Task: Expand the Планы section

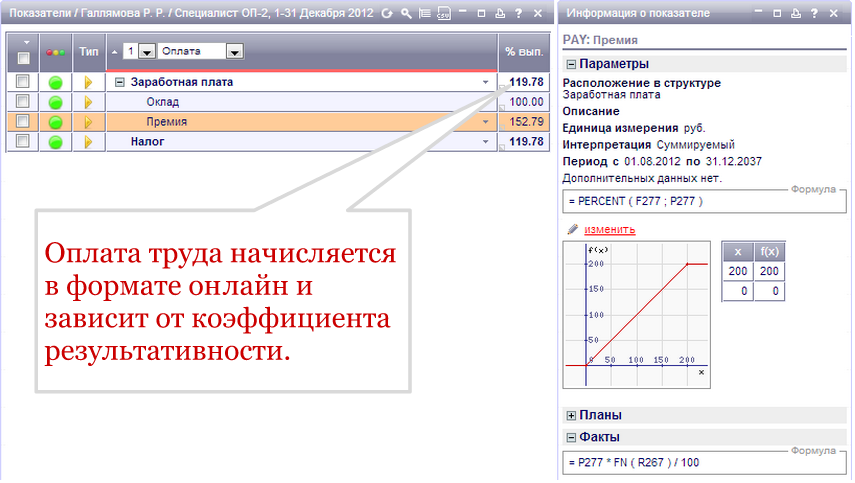Action: 571,416
